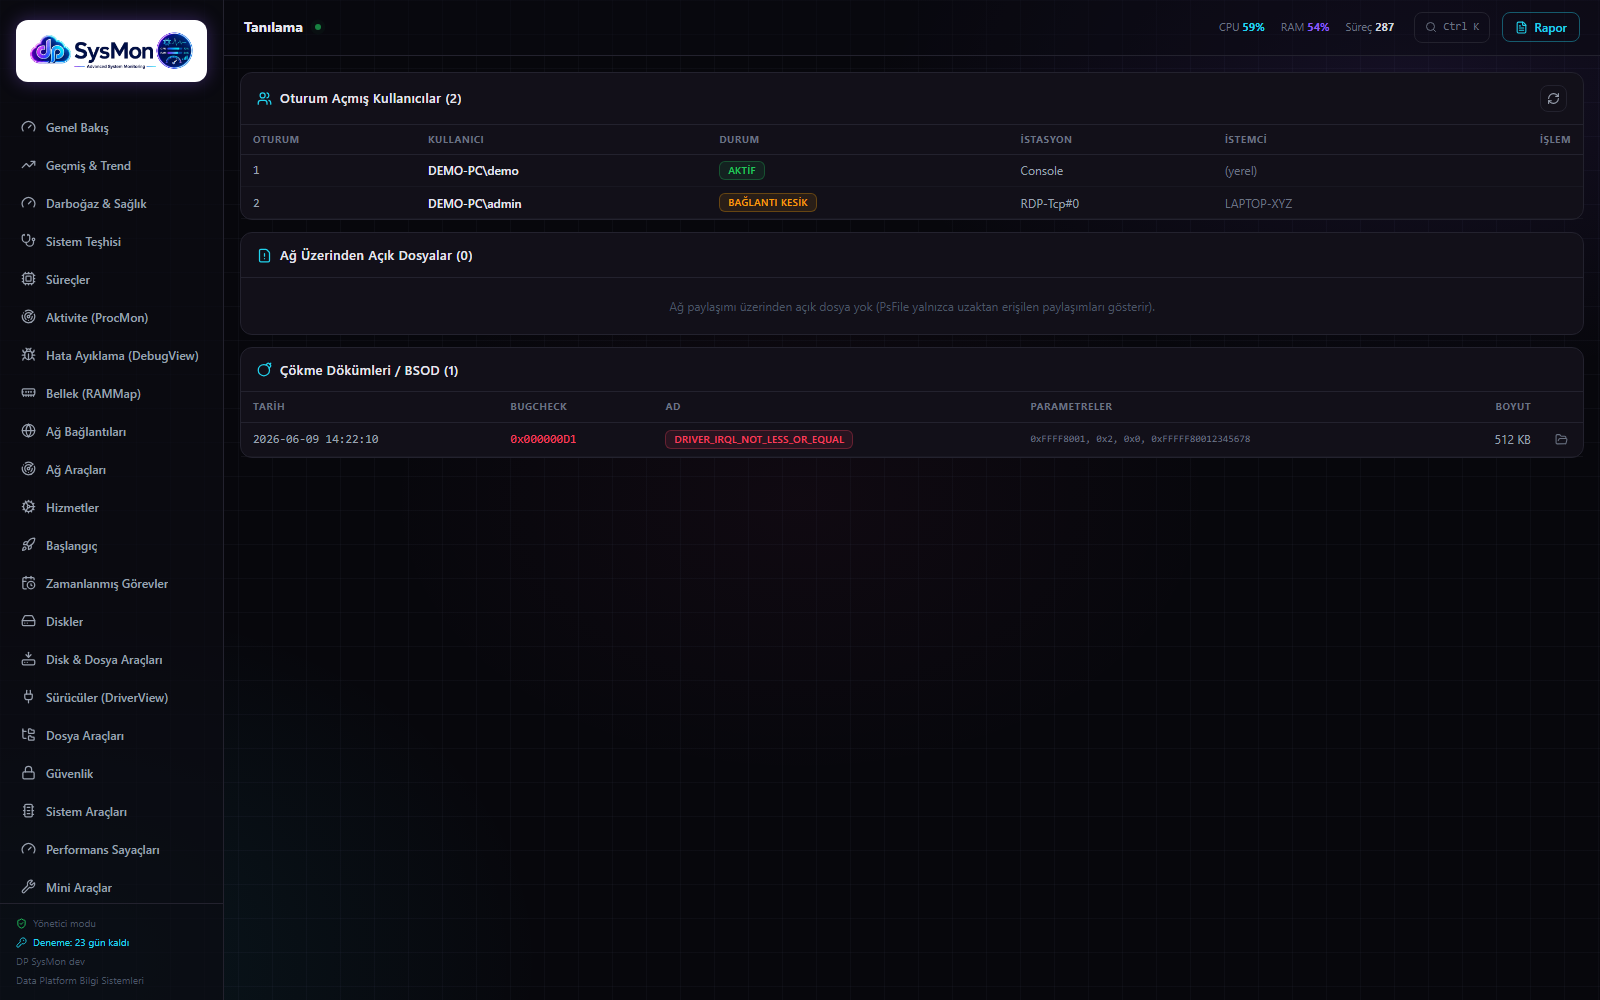Click the Genel Bakış gauge icon
Viewport: 1600px width, 1000px height.
point(28,127)
